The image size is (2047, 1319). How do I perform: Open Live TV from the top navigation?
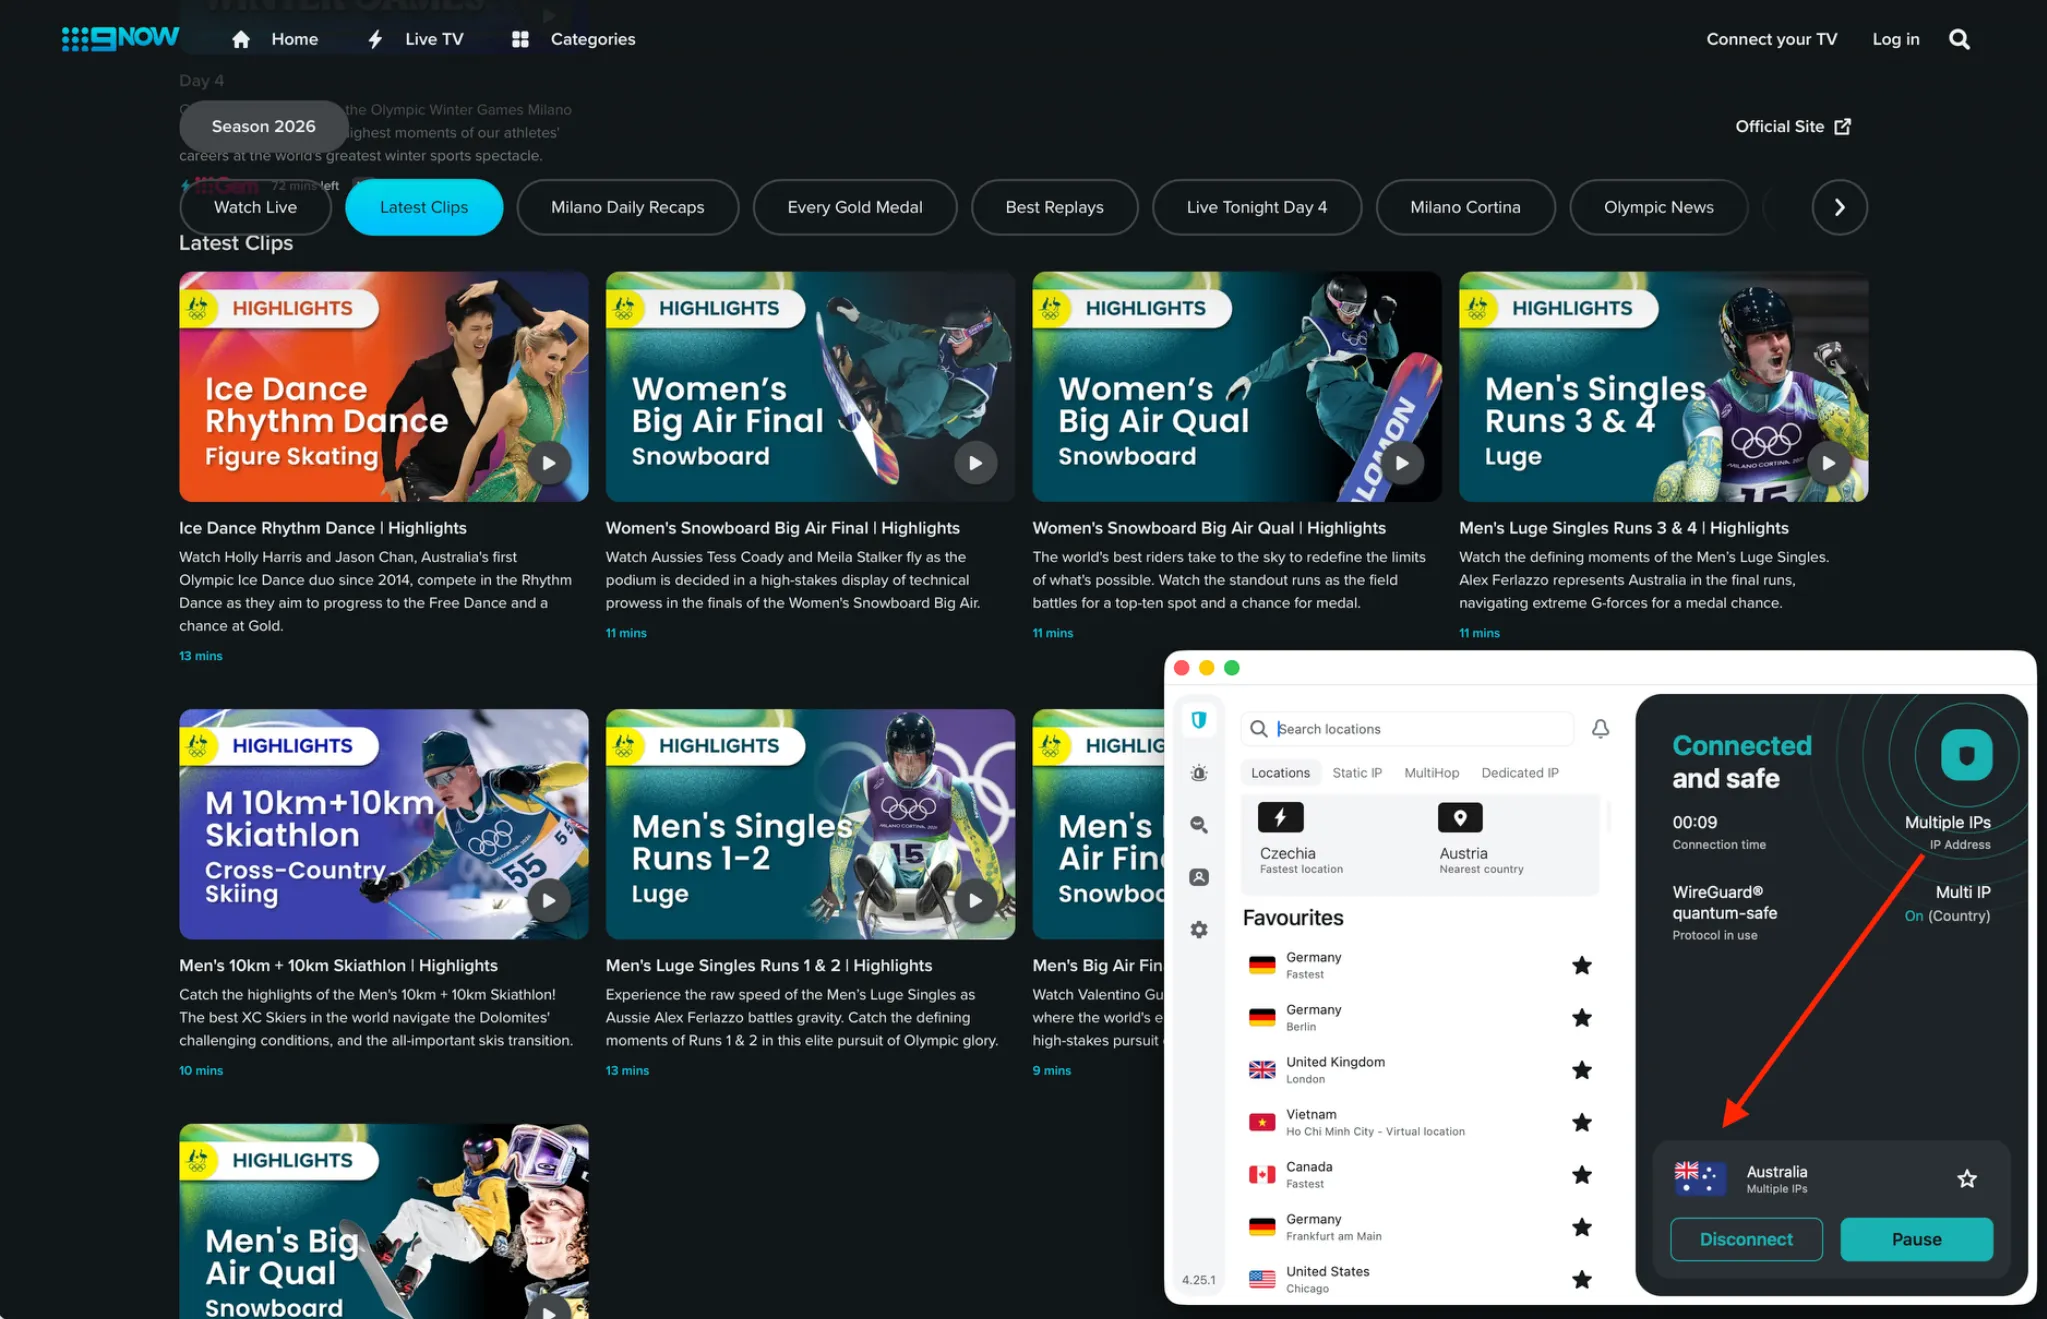click(x=434, y=39)
